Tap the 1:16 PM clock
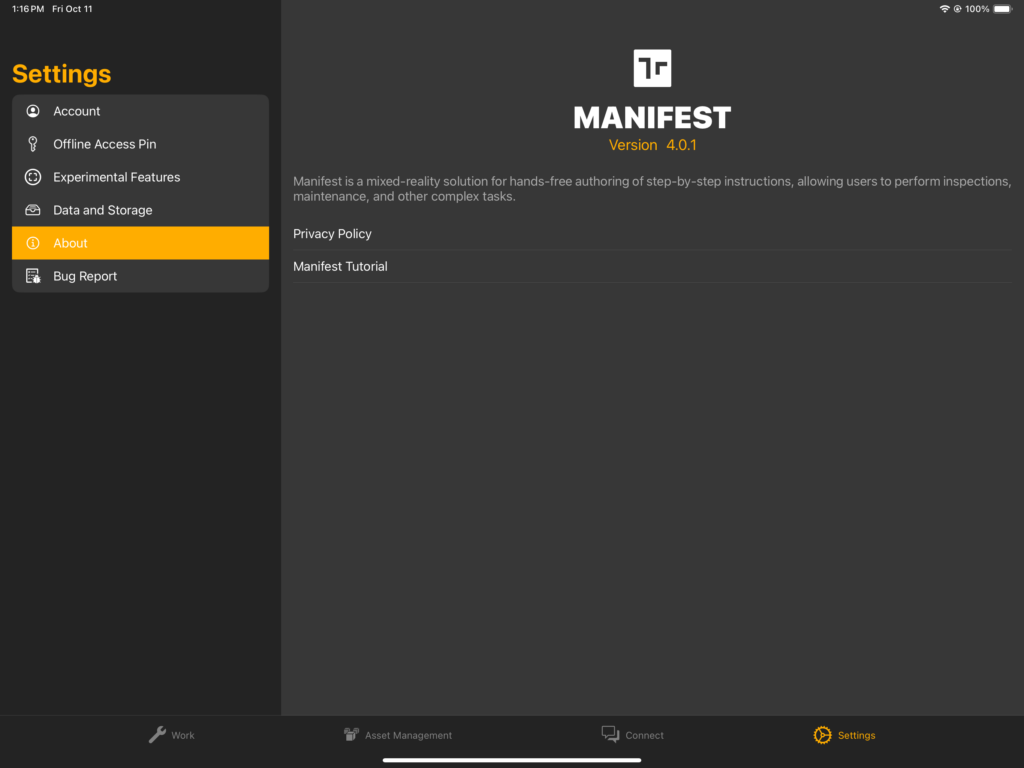 coord(27,9)
